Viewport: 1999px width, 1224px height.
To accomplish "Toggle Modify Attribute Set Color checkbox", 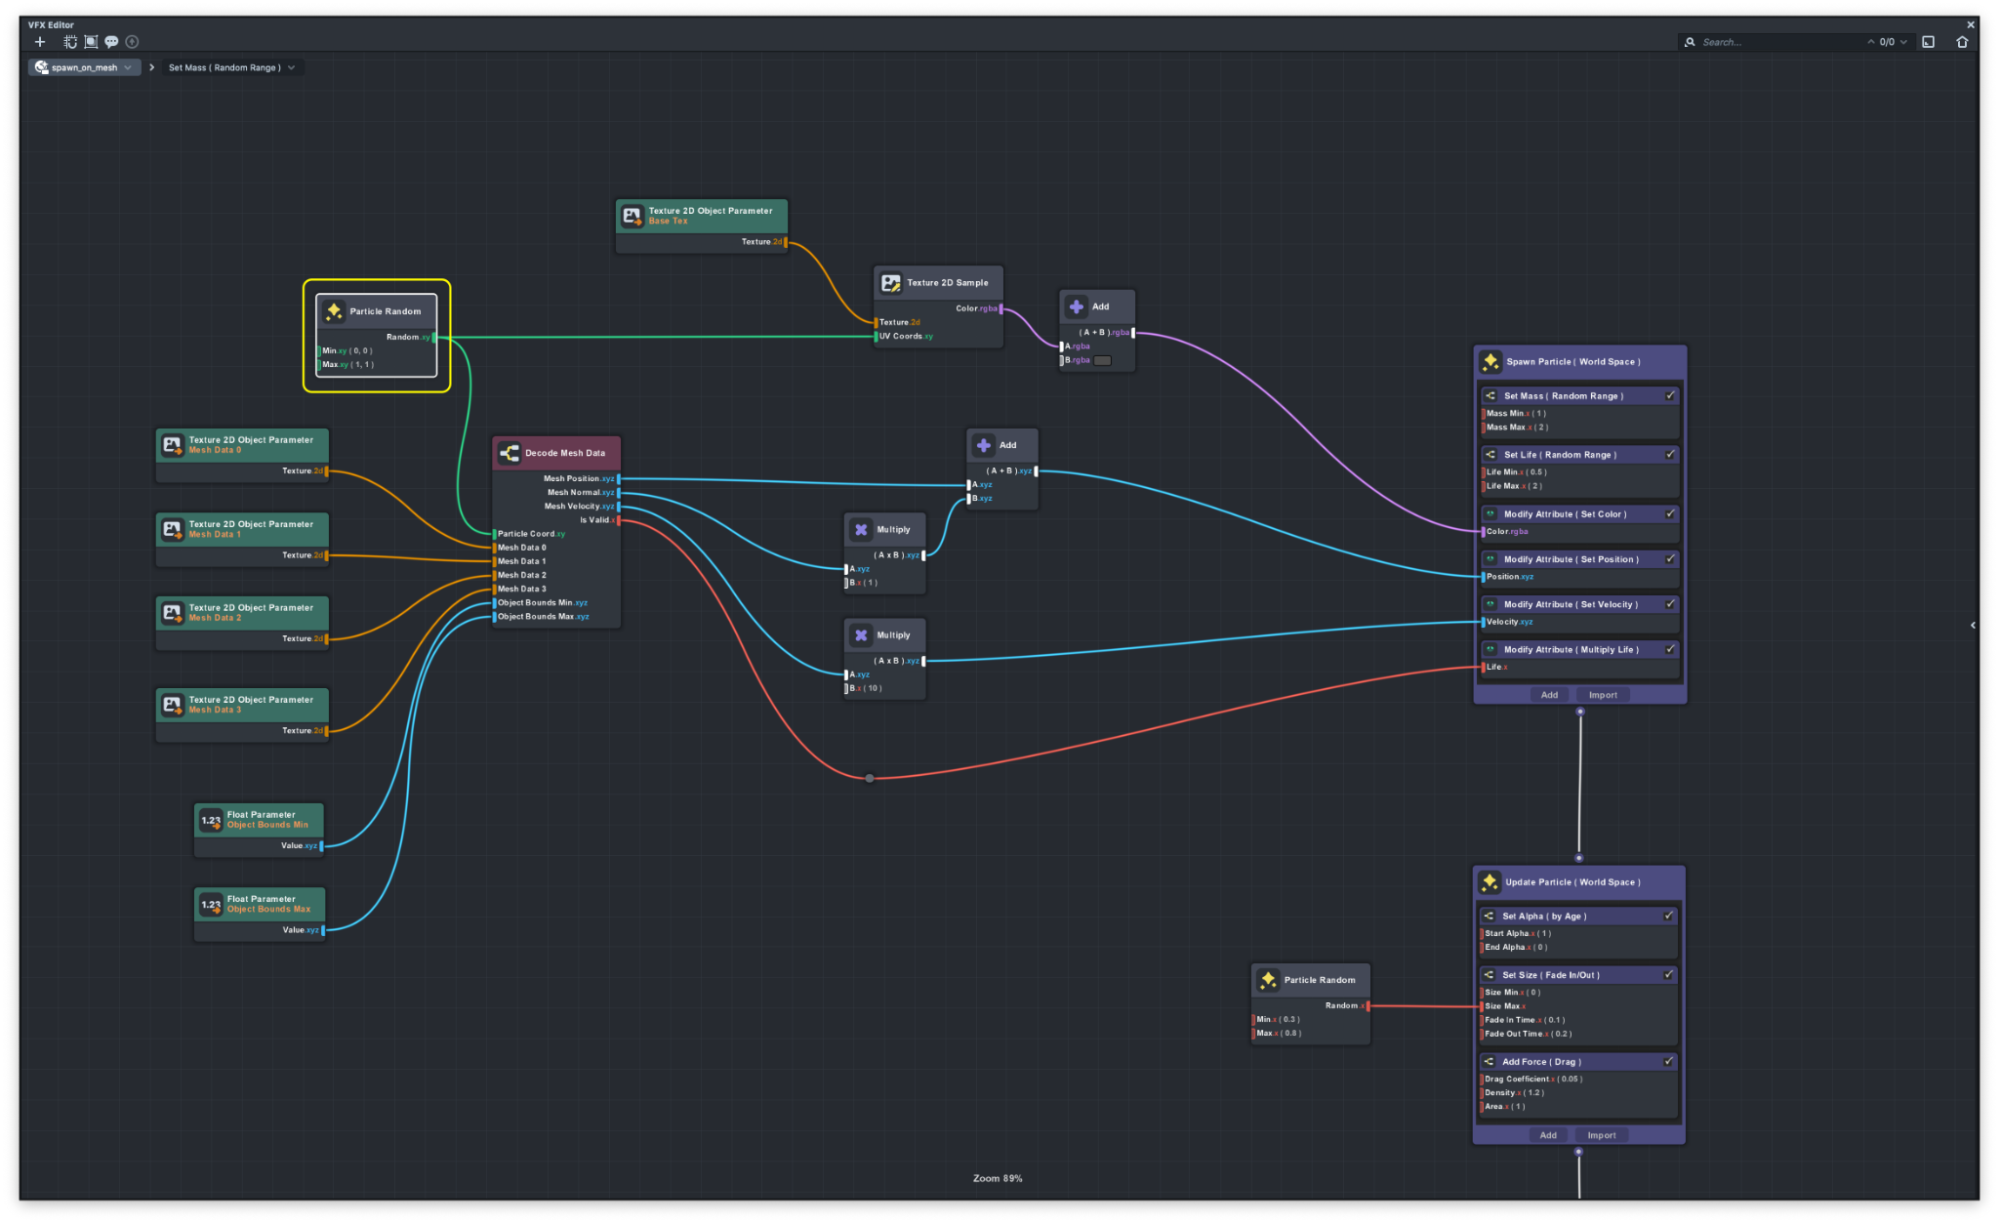I will tap(1670, 514).
